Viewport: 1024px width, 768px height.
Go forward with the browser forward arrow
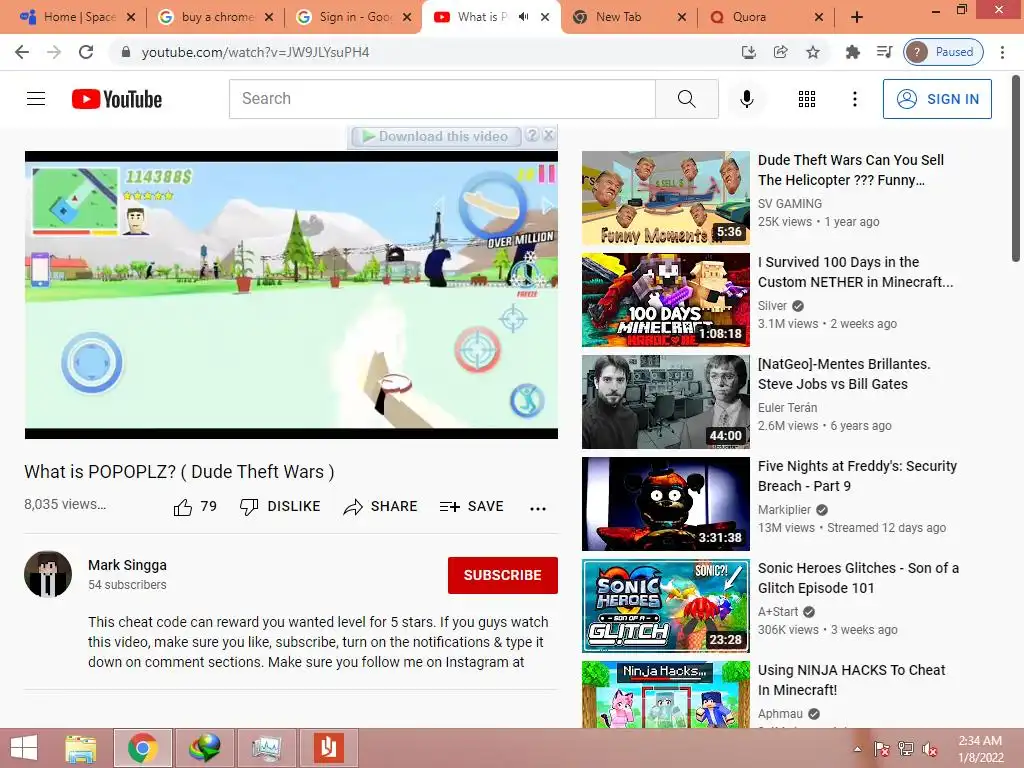point(54,52)
